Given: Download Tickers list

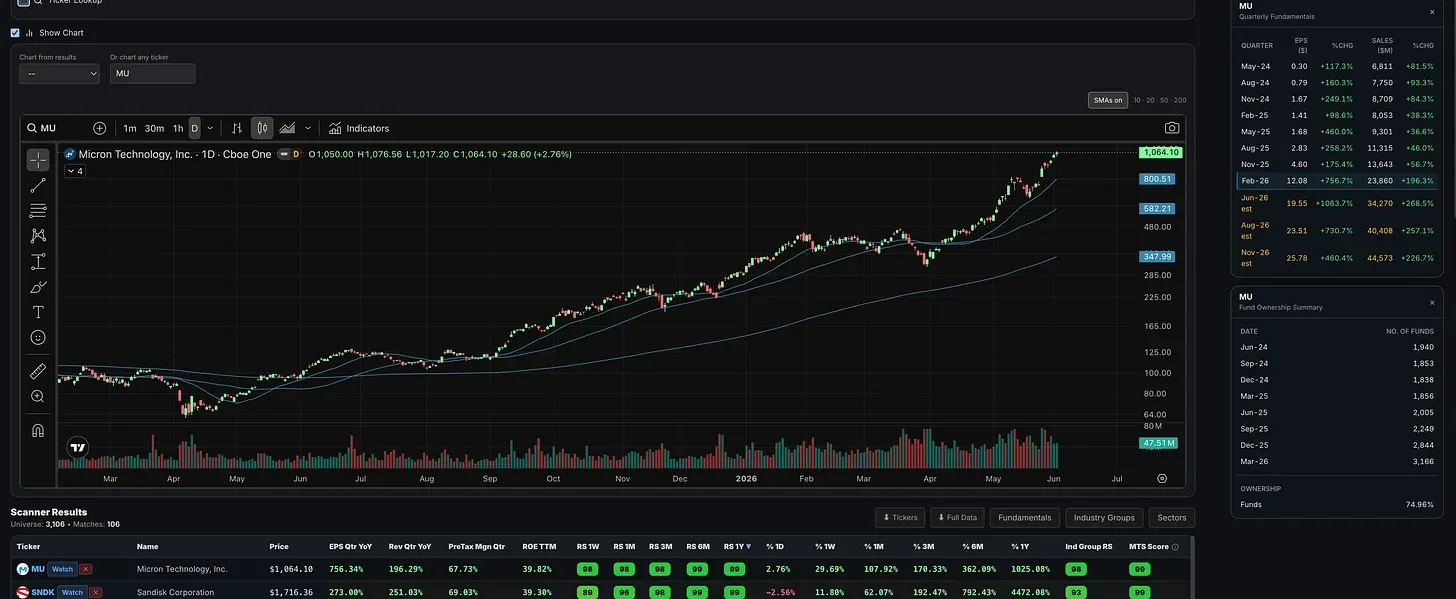Looking at the screenshot, I should point(899,517).
